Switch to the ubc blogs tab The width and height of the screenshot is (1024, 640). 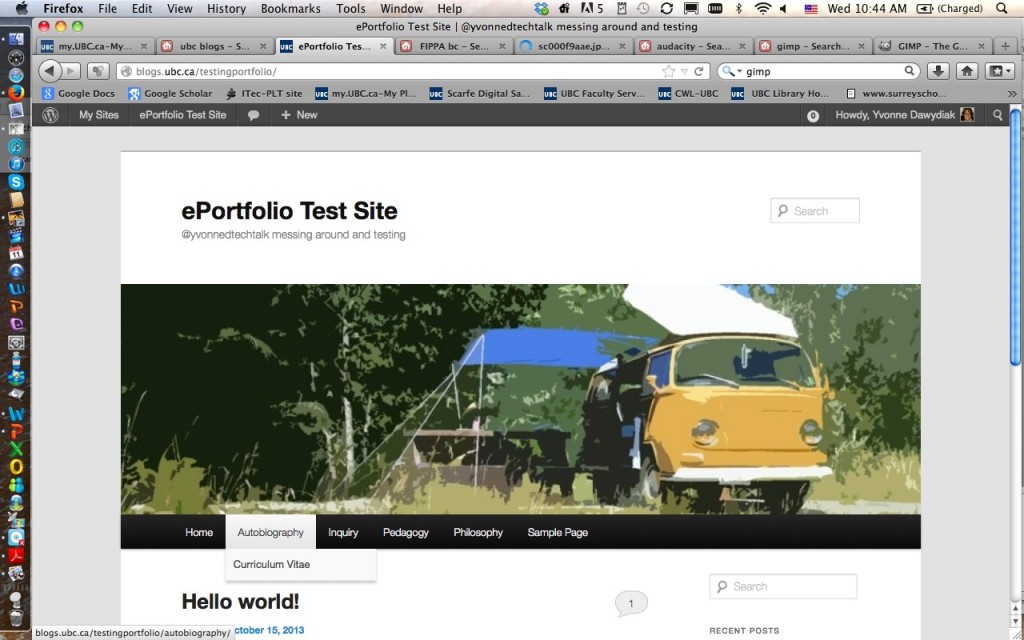coord(214,46)
